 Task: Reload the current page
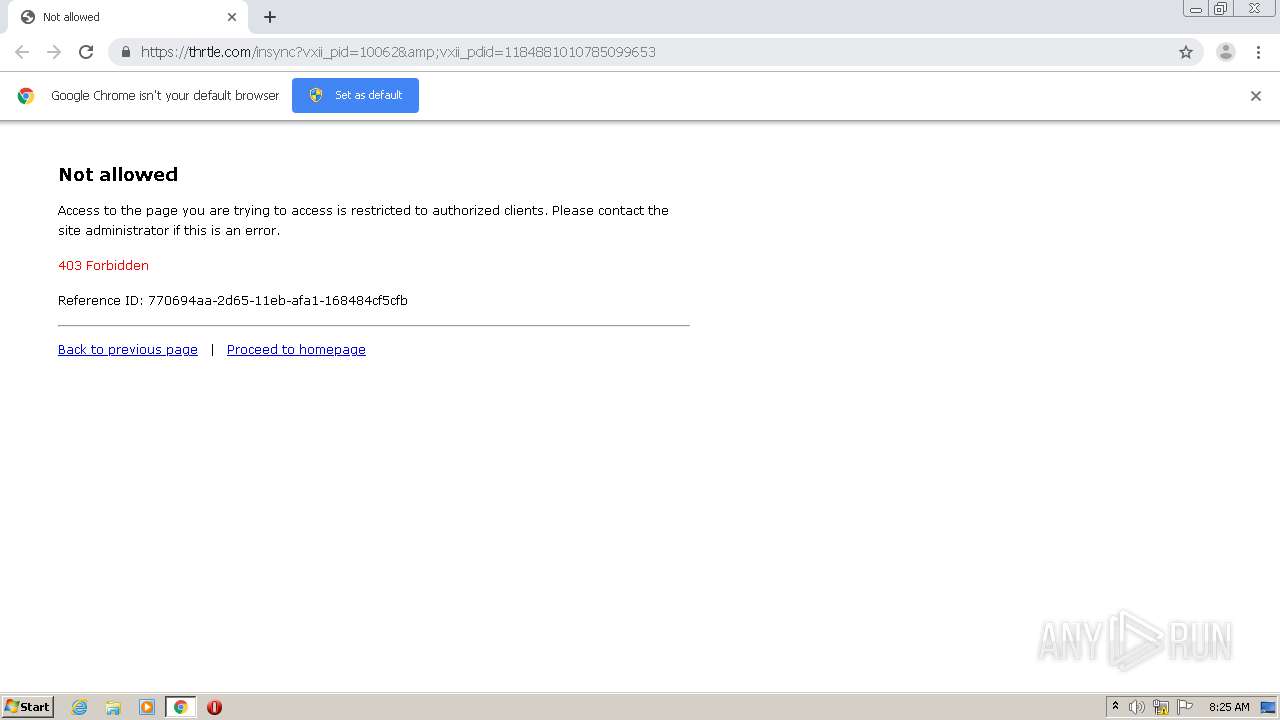[86, 52]
